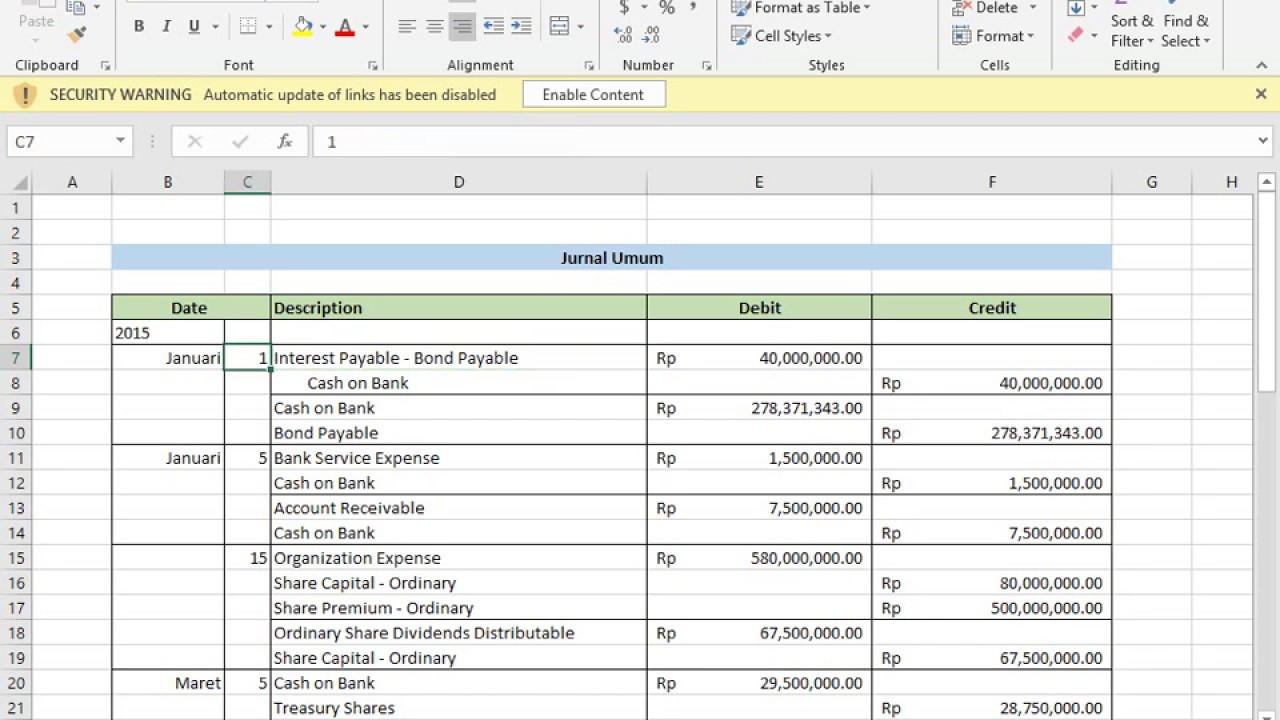Click the Merge & Center icon
1280x720 pixels.
pos(559,27)
